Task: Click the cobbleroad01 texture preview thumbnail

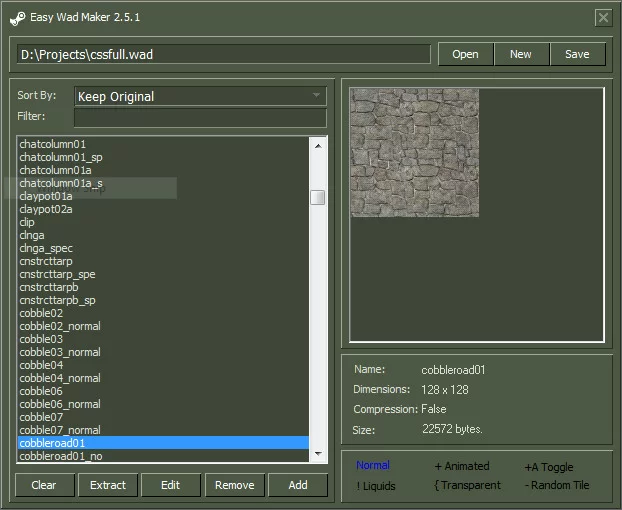Action: pyautogui.click(x=414, y=153)
